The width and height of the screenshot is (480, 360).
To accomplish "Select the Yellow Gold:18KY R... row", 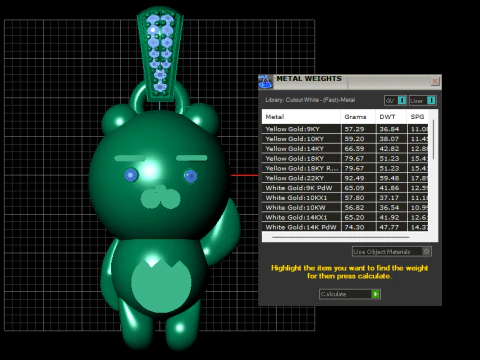I will coord(345,168).
